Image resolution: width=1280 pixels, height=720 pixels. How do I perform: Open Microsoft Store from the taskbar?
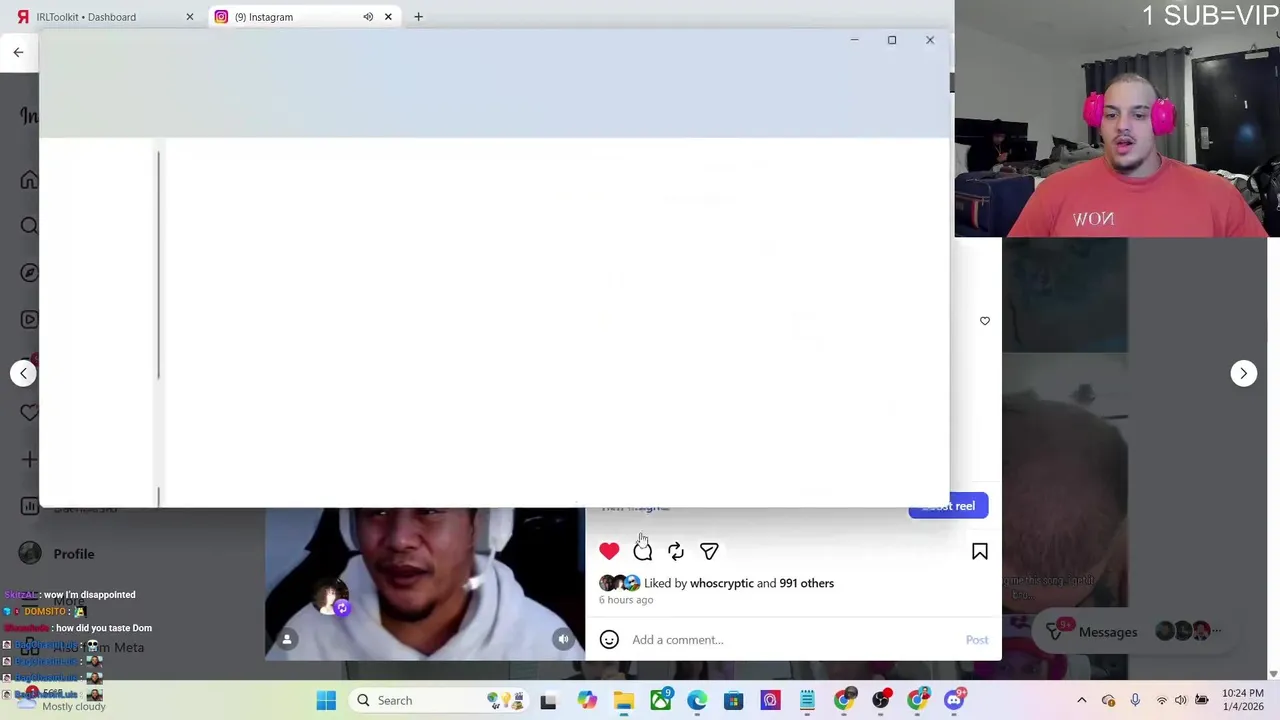coord(734,701)
